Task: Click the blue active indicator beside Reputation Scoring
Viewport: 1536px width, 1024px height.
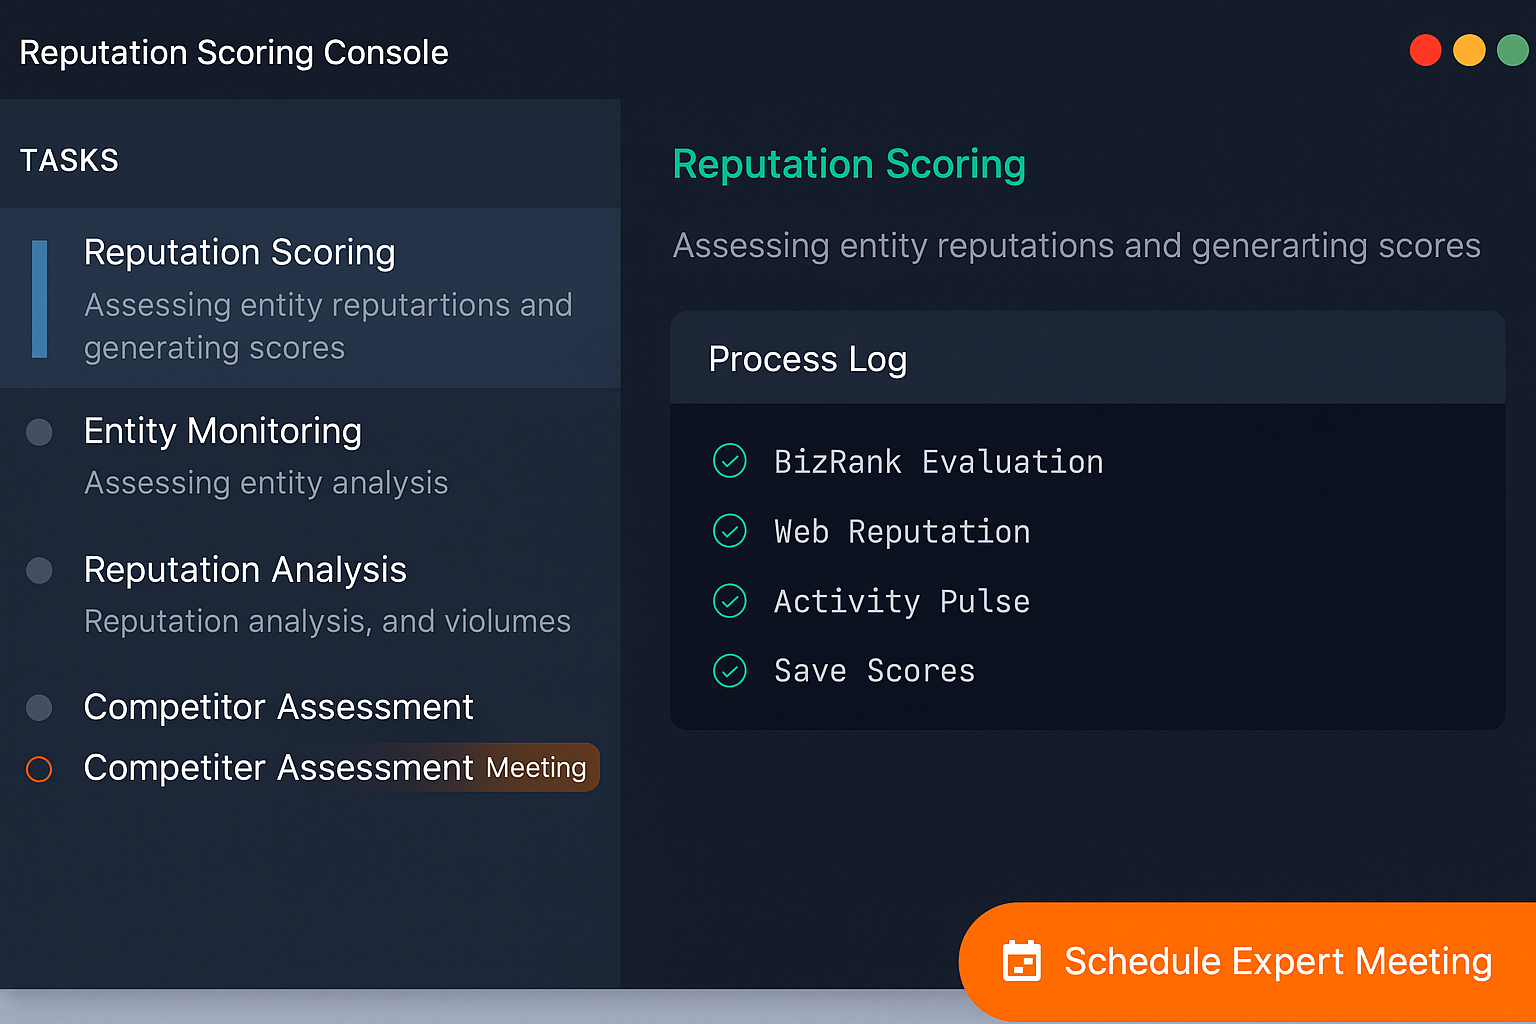Action: point(40,299)
